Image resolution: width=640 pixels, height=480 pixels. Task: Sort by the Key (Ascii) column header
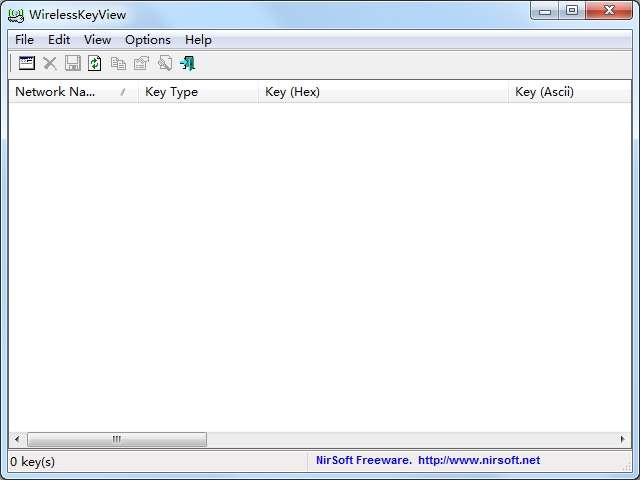[570, 92]
